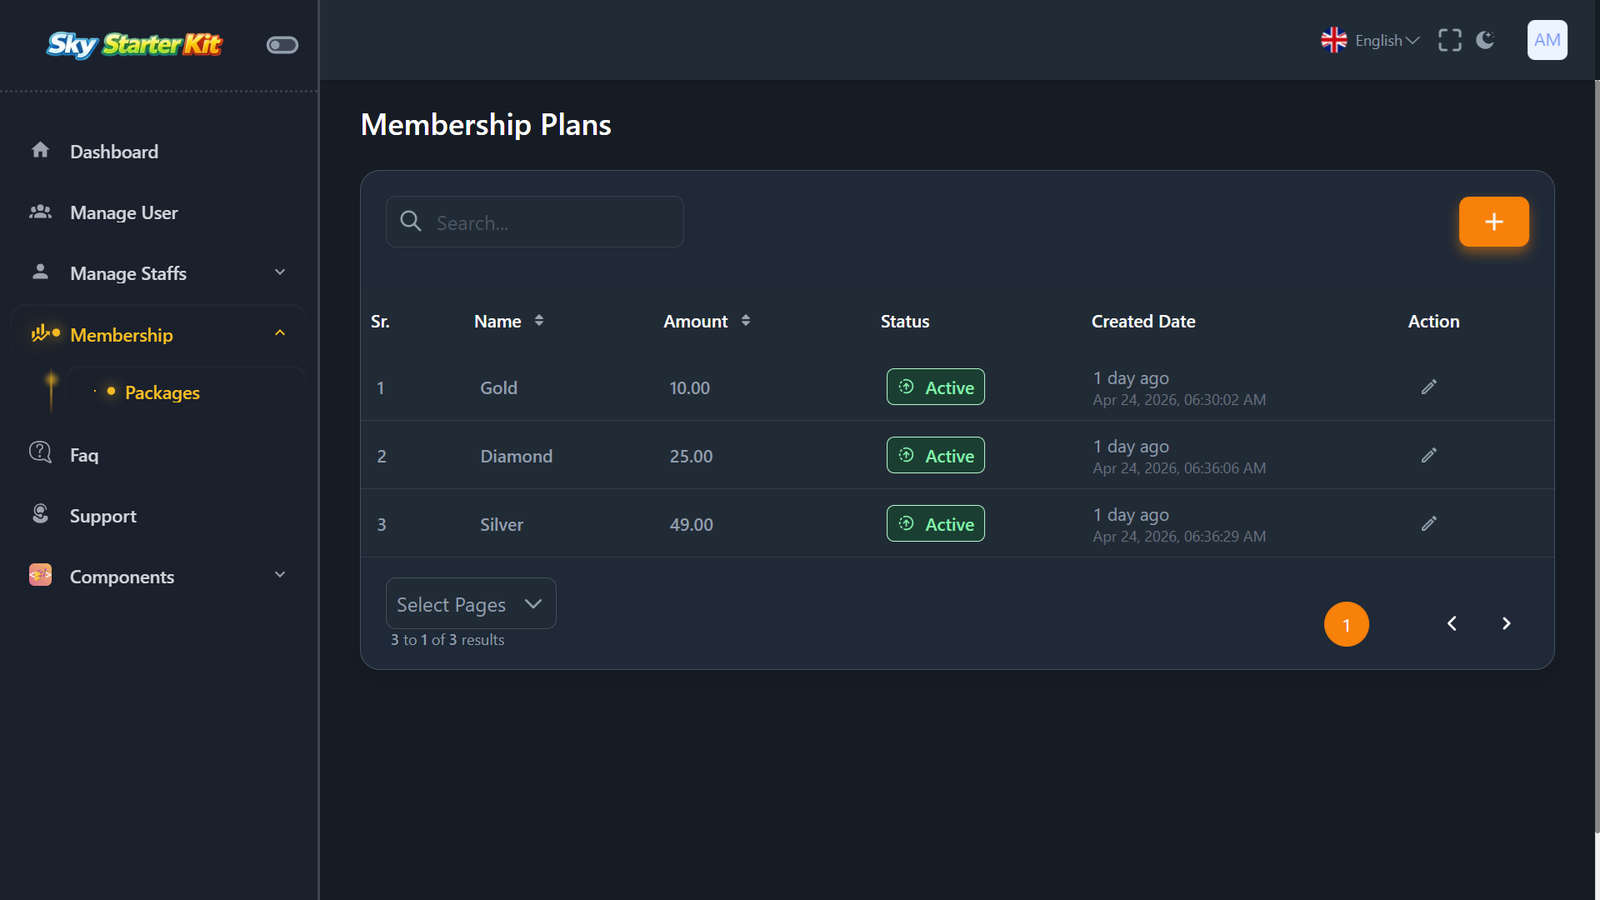This screenshot has width=1600, height=900.
Task: Open the AM user avatar
Action: click(x=1547, y=40)
